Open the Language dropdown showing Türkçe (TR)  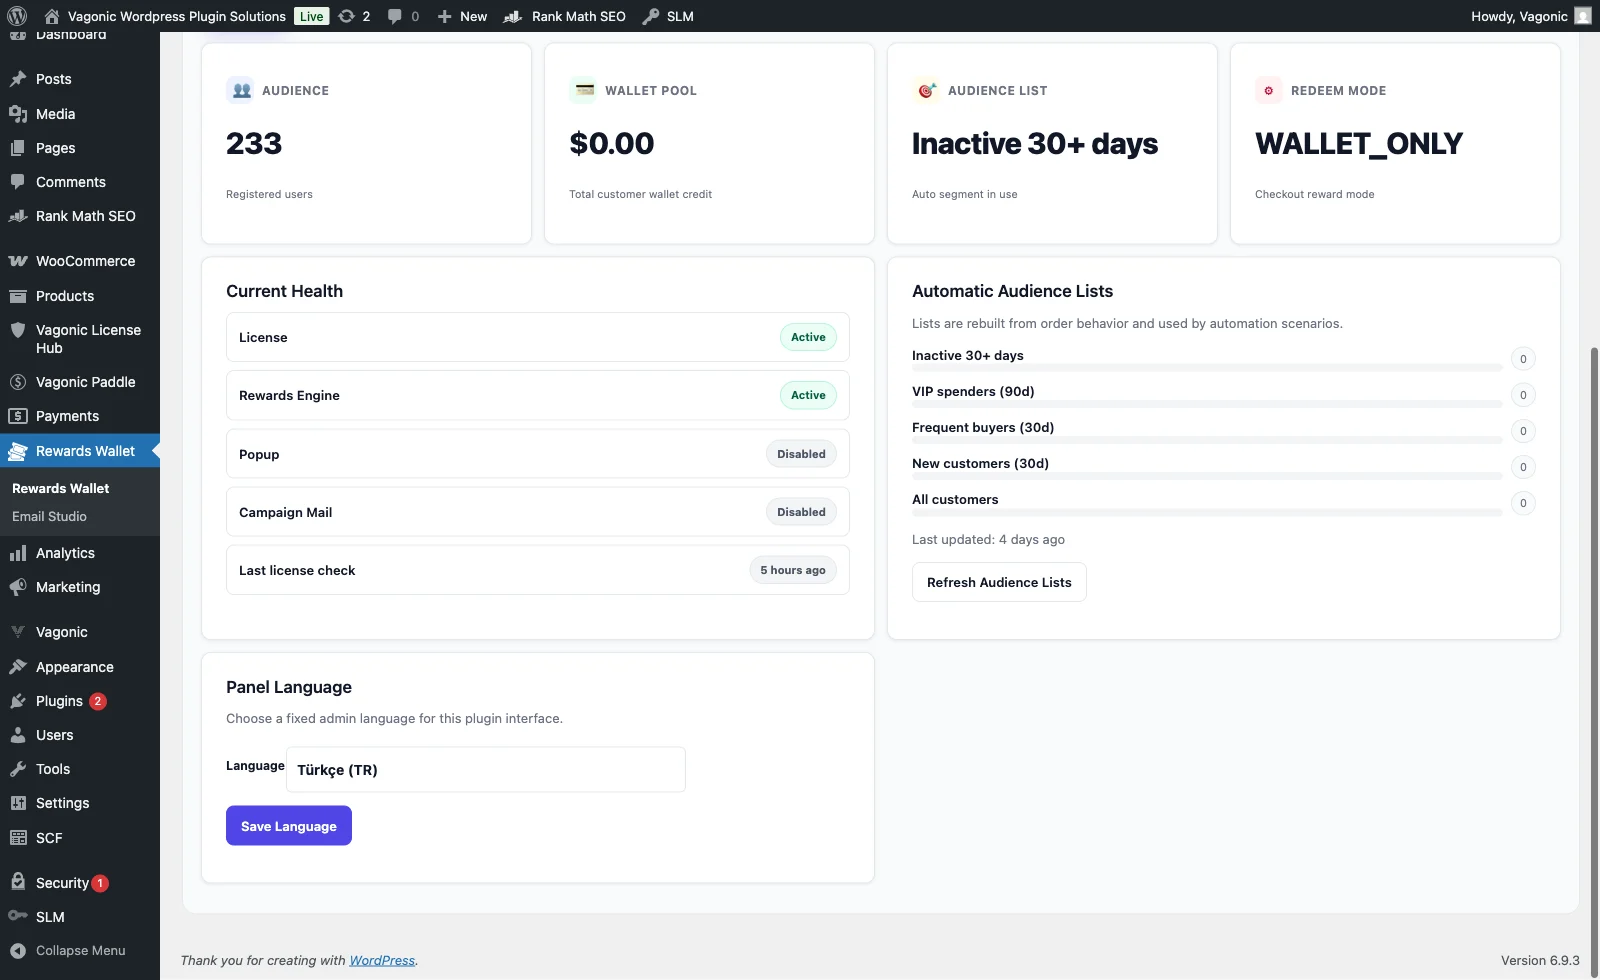[486, 770]
